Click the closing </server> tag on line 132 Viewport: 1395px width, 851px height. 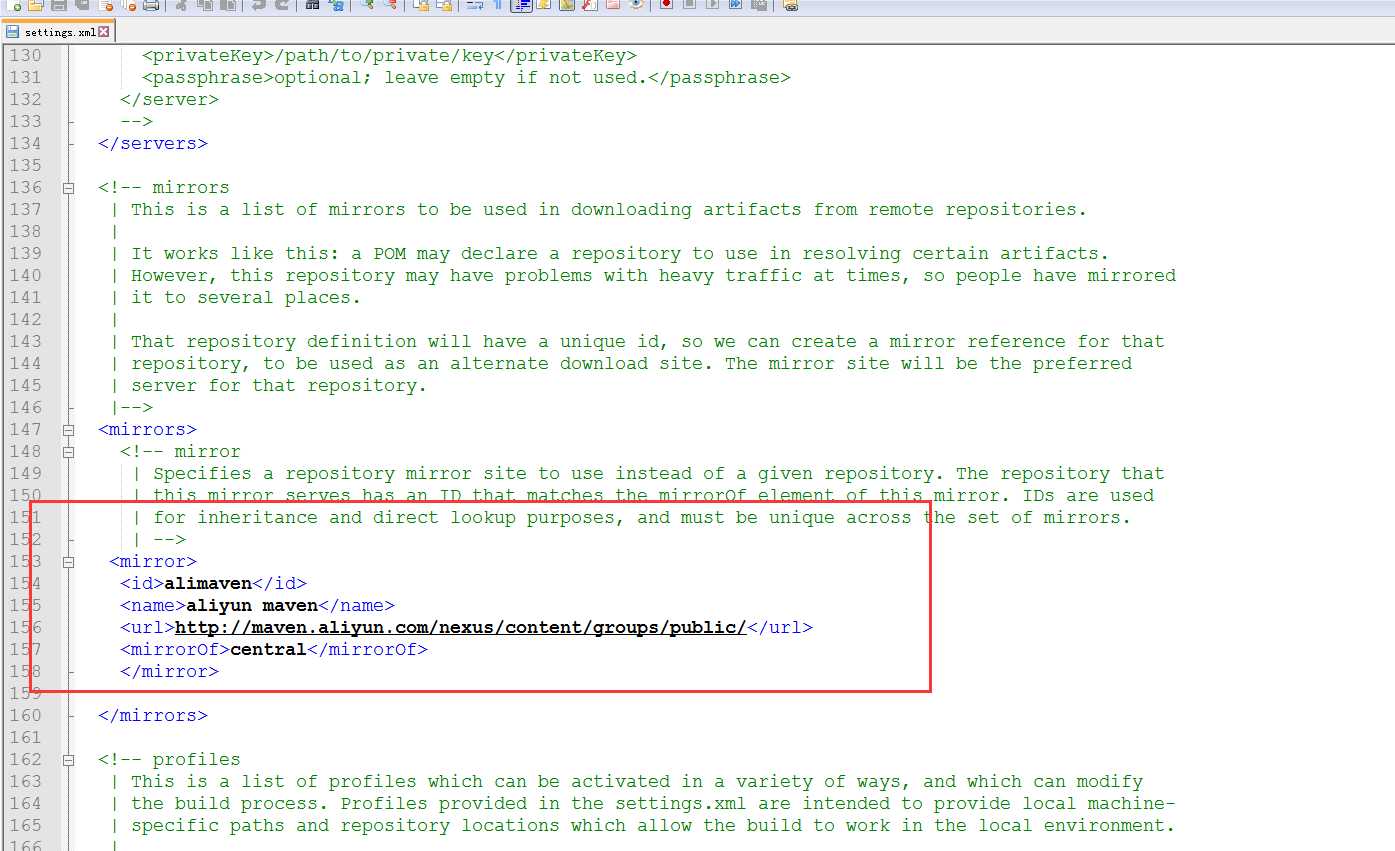[169, 99]
